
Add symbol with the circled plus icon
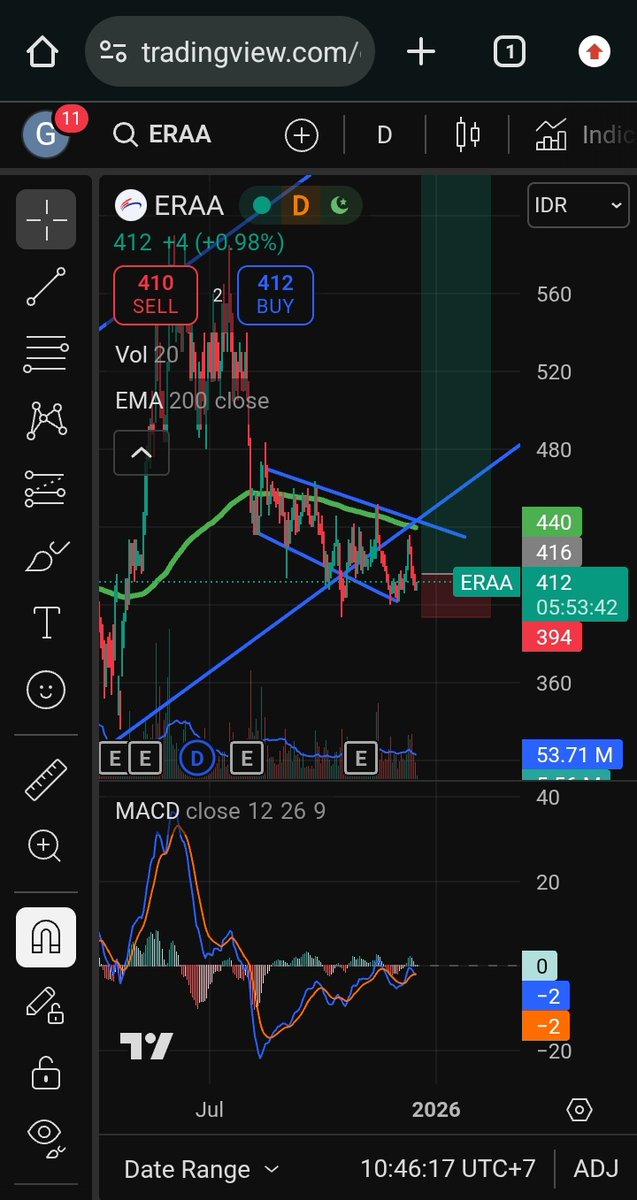point(301,135)
